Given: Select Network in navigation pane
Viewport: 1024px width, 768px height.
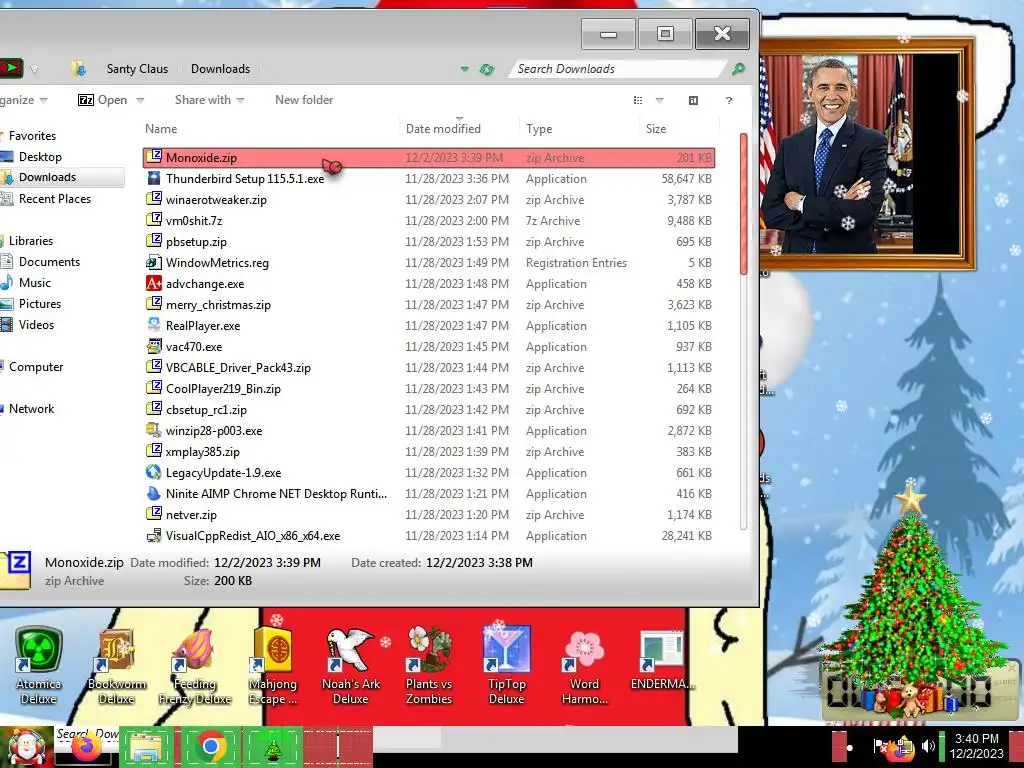Looking at the screenshot, I should click(31, 409).
